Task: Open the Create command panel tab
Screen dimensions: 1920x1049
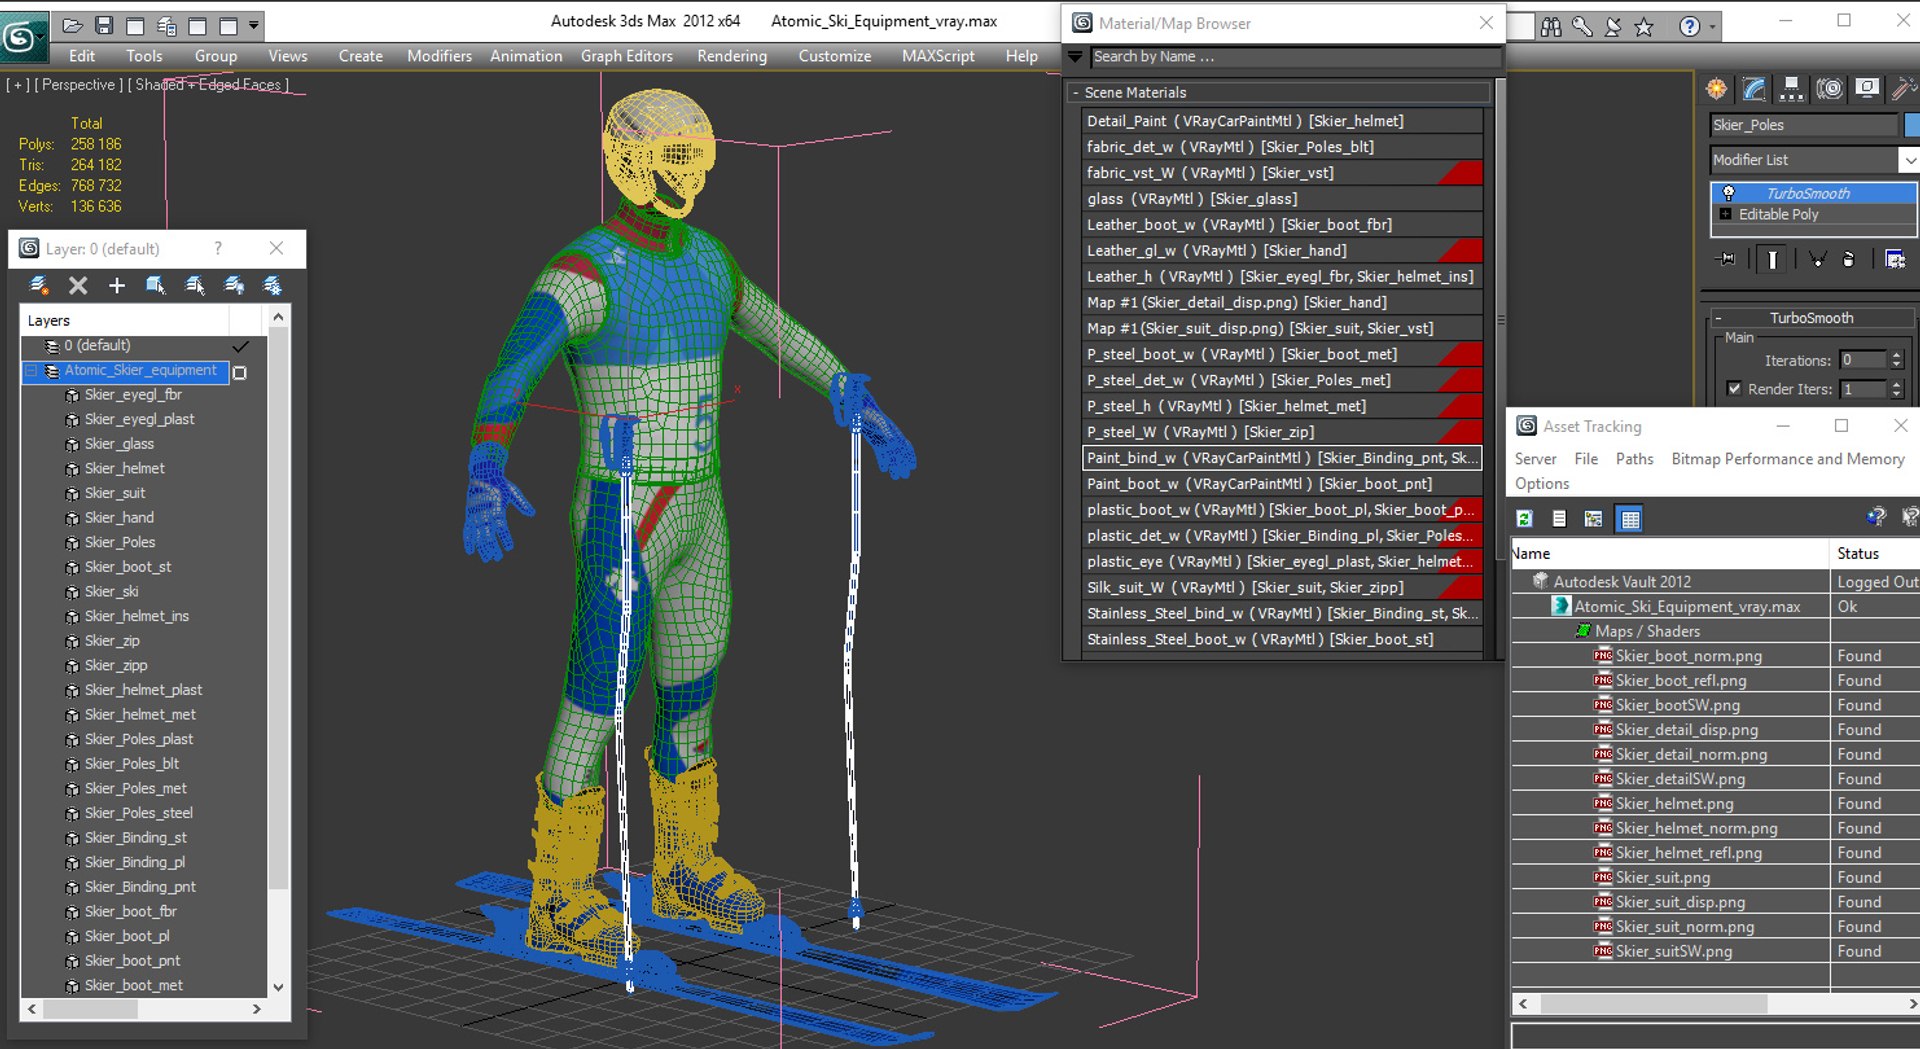Action: click(x=1717, y=89)
